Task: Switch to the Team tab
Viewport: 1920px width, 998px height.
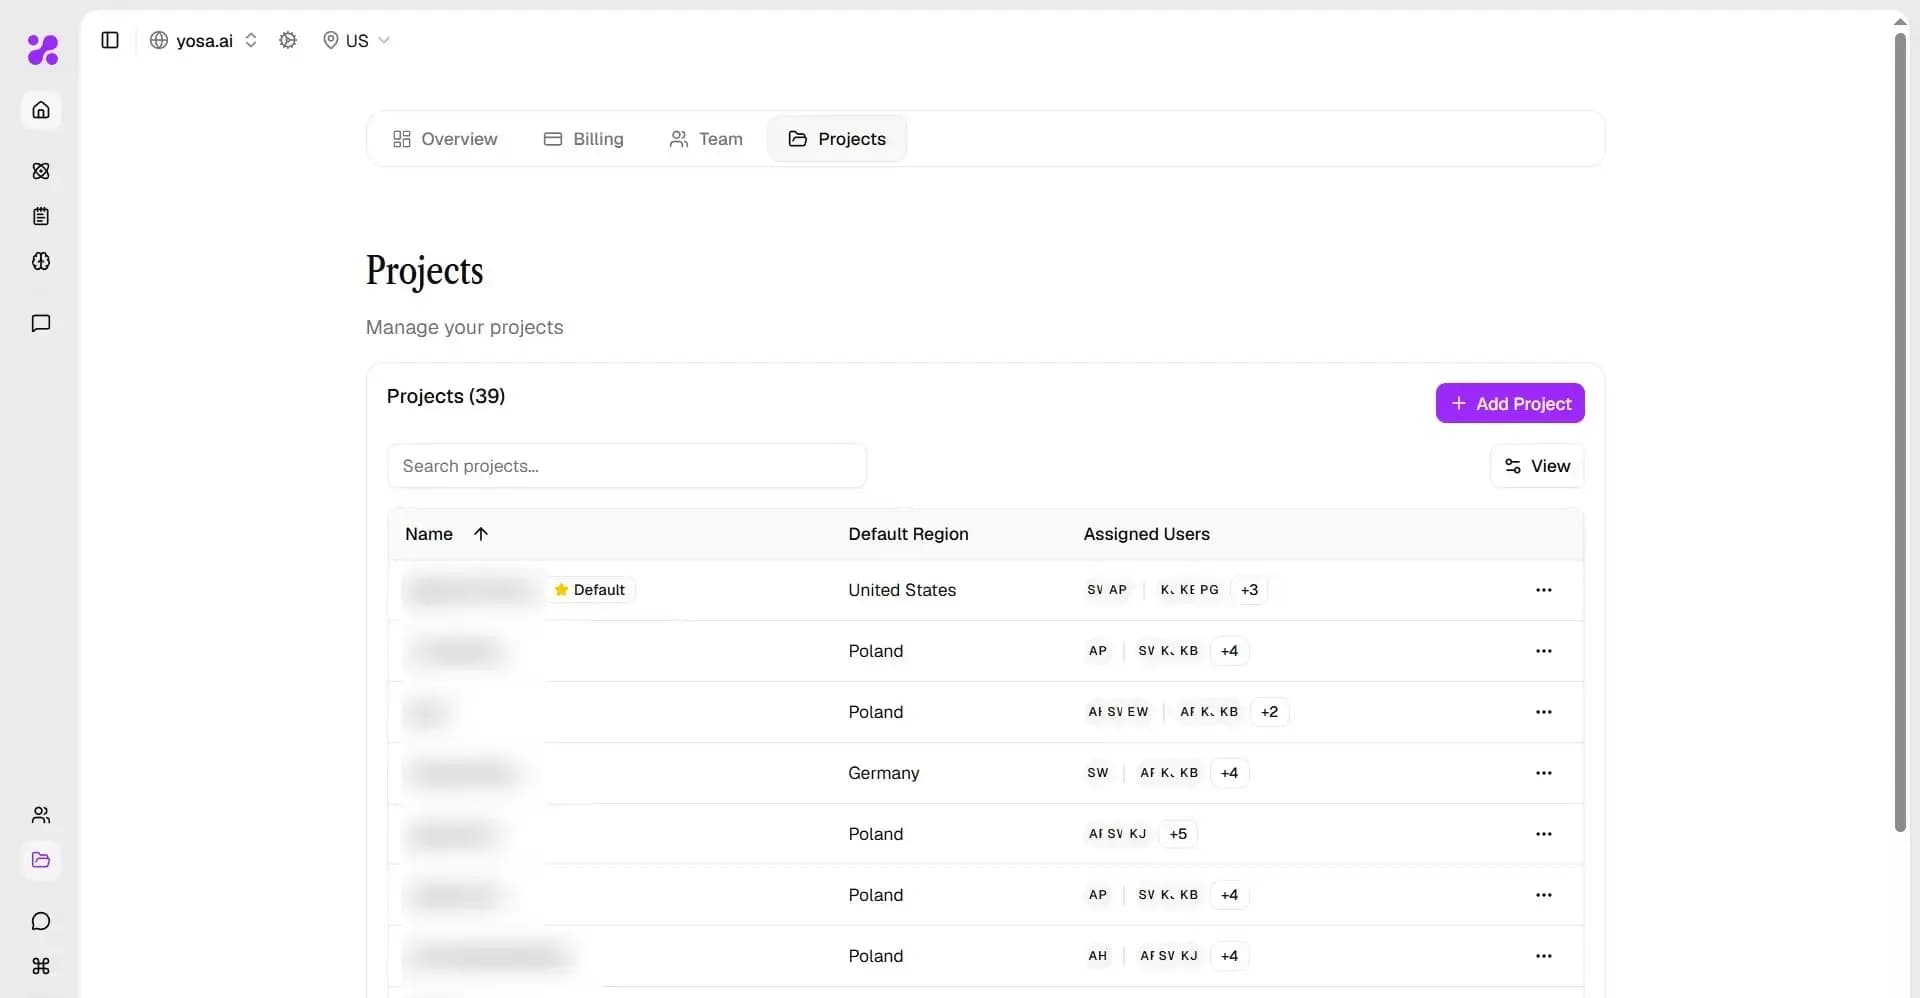Action: [706, 139]
